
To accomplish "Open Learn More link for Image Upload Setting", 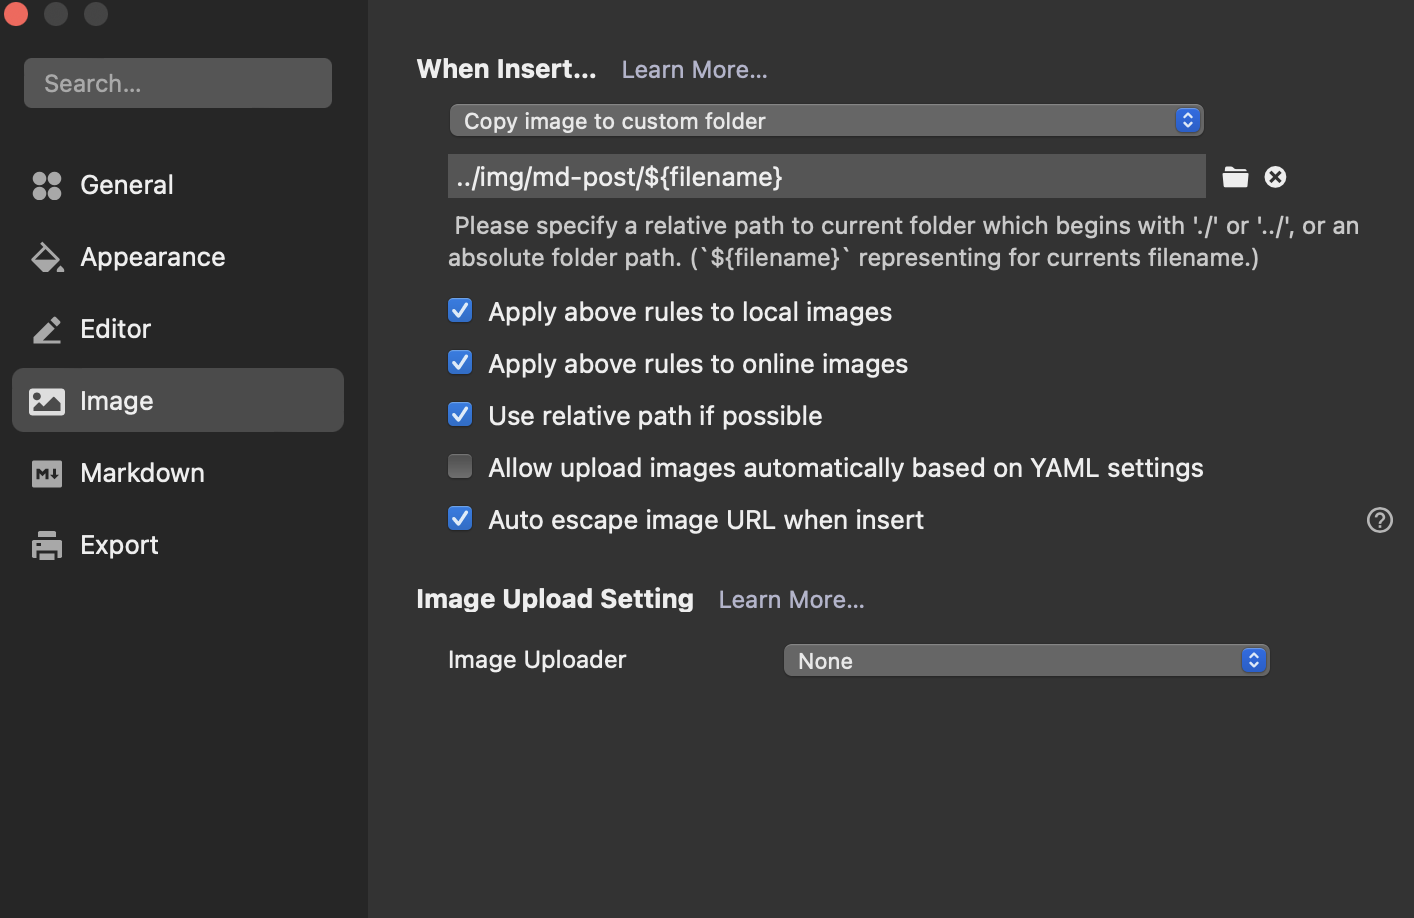I will [x=791, y=600].
